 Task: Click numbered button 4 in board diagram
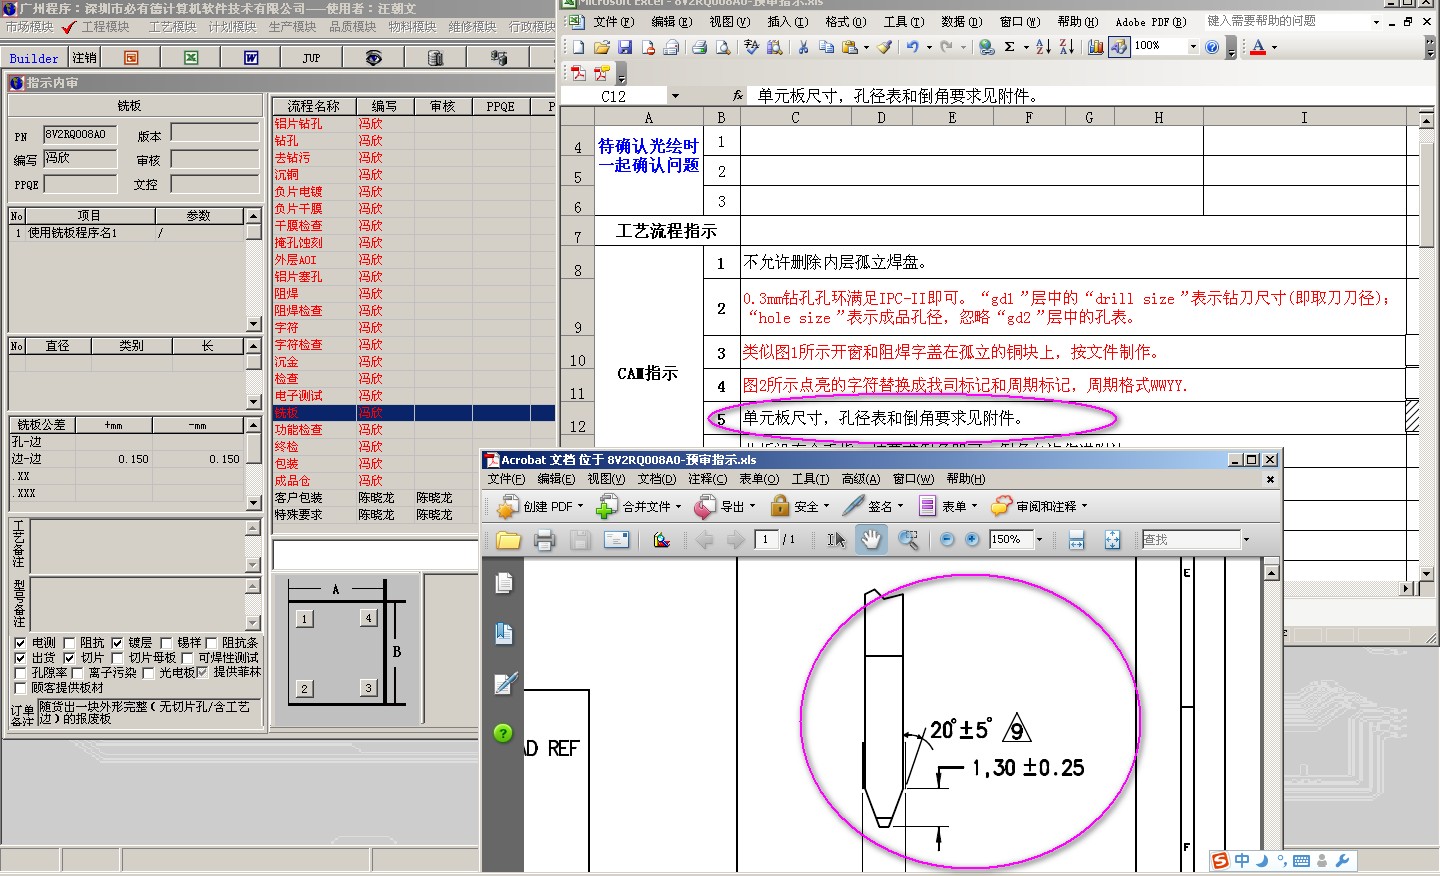pyautogui.click(x=368, y=618)
